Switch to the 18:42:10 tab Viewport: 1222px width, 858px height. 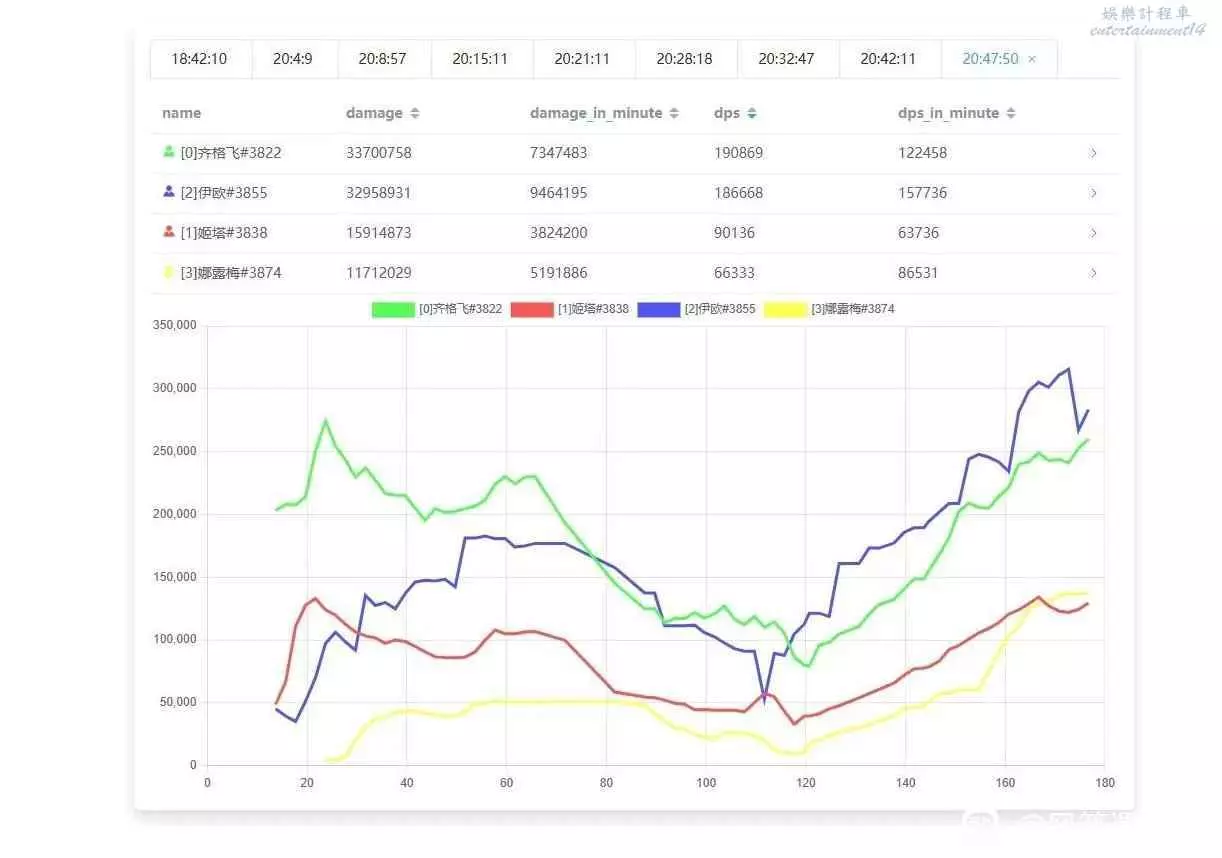[x=199, y=59]
